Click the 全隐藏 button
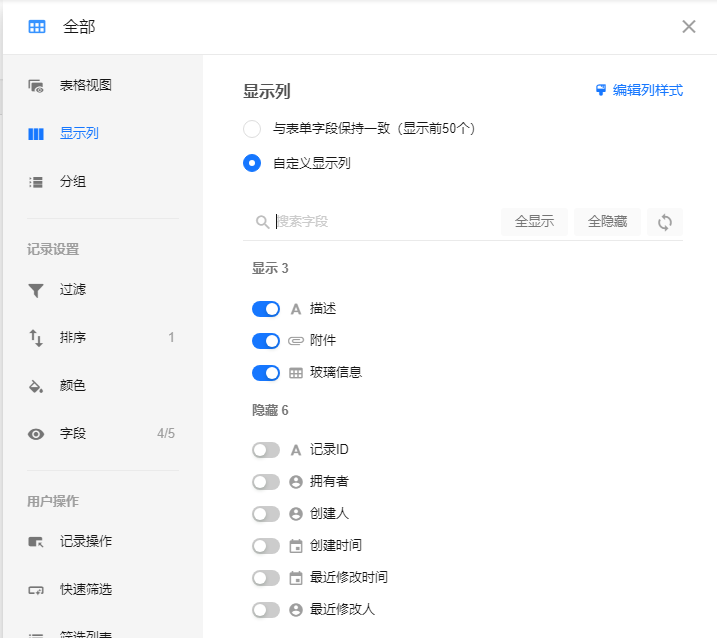717x638 pixels. [607, 222]
